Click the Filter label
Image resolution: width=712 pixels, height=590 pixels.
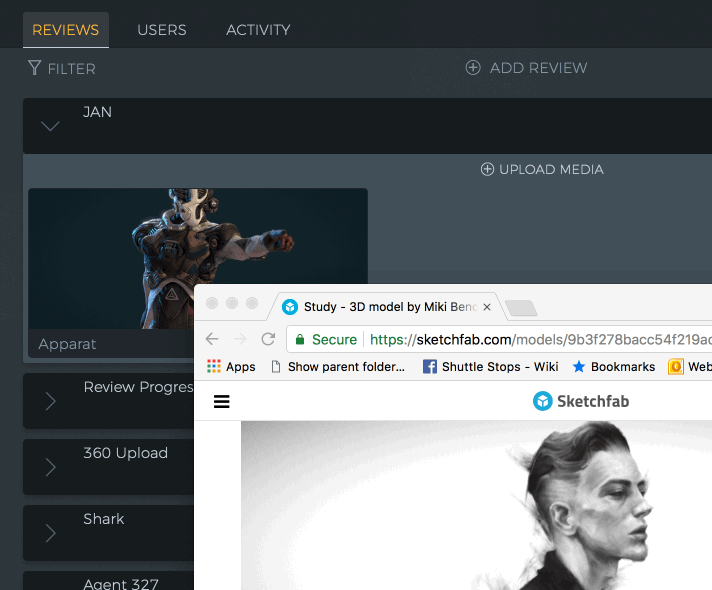(72, 69)
